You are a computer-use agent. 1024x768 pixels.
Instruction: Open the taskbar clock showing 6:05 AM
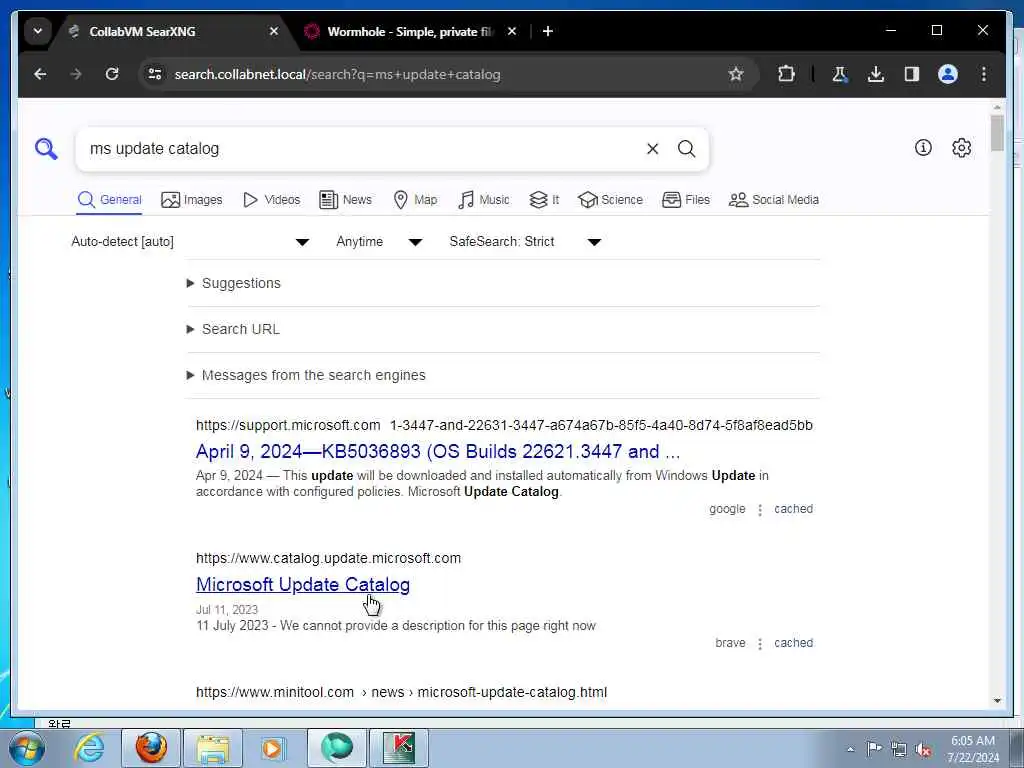point(973,749)
